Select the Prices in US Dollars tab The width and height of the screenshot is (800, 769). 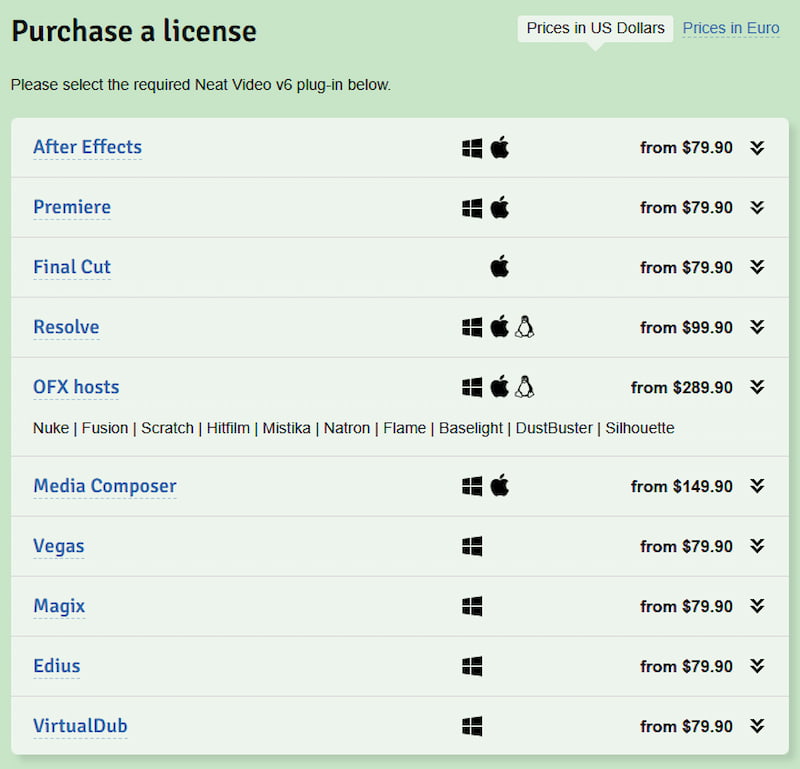(x=595, y=28)
